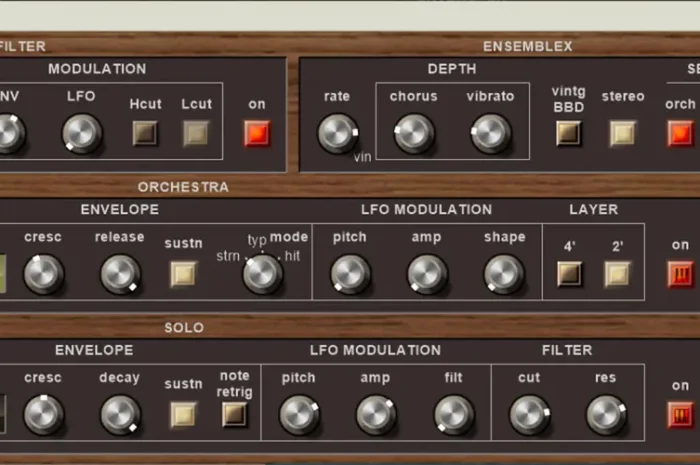Toggle the Orchestra sustn button
Viewport: 700px width, 465px height.
point(183,274)
